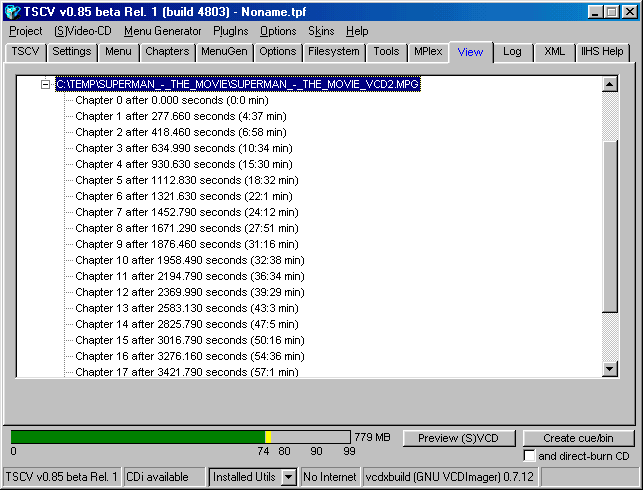This screenshot has height=490, width=643.
Task: Select Chapter 5 after 1112.830 seconds
Action: [x=185, y=180]
